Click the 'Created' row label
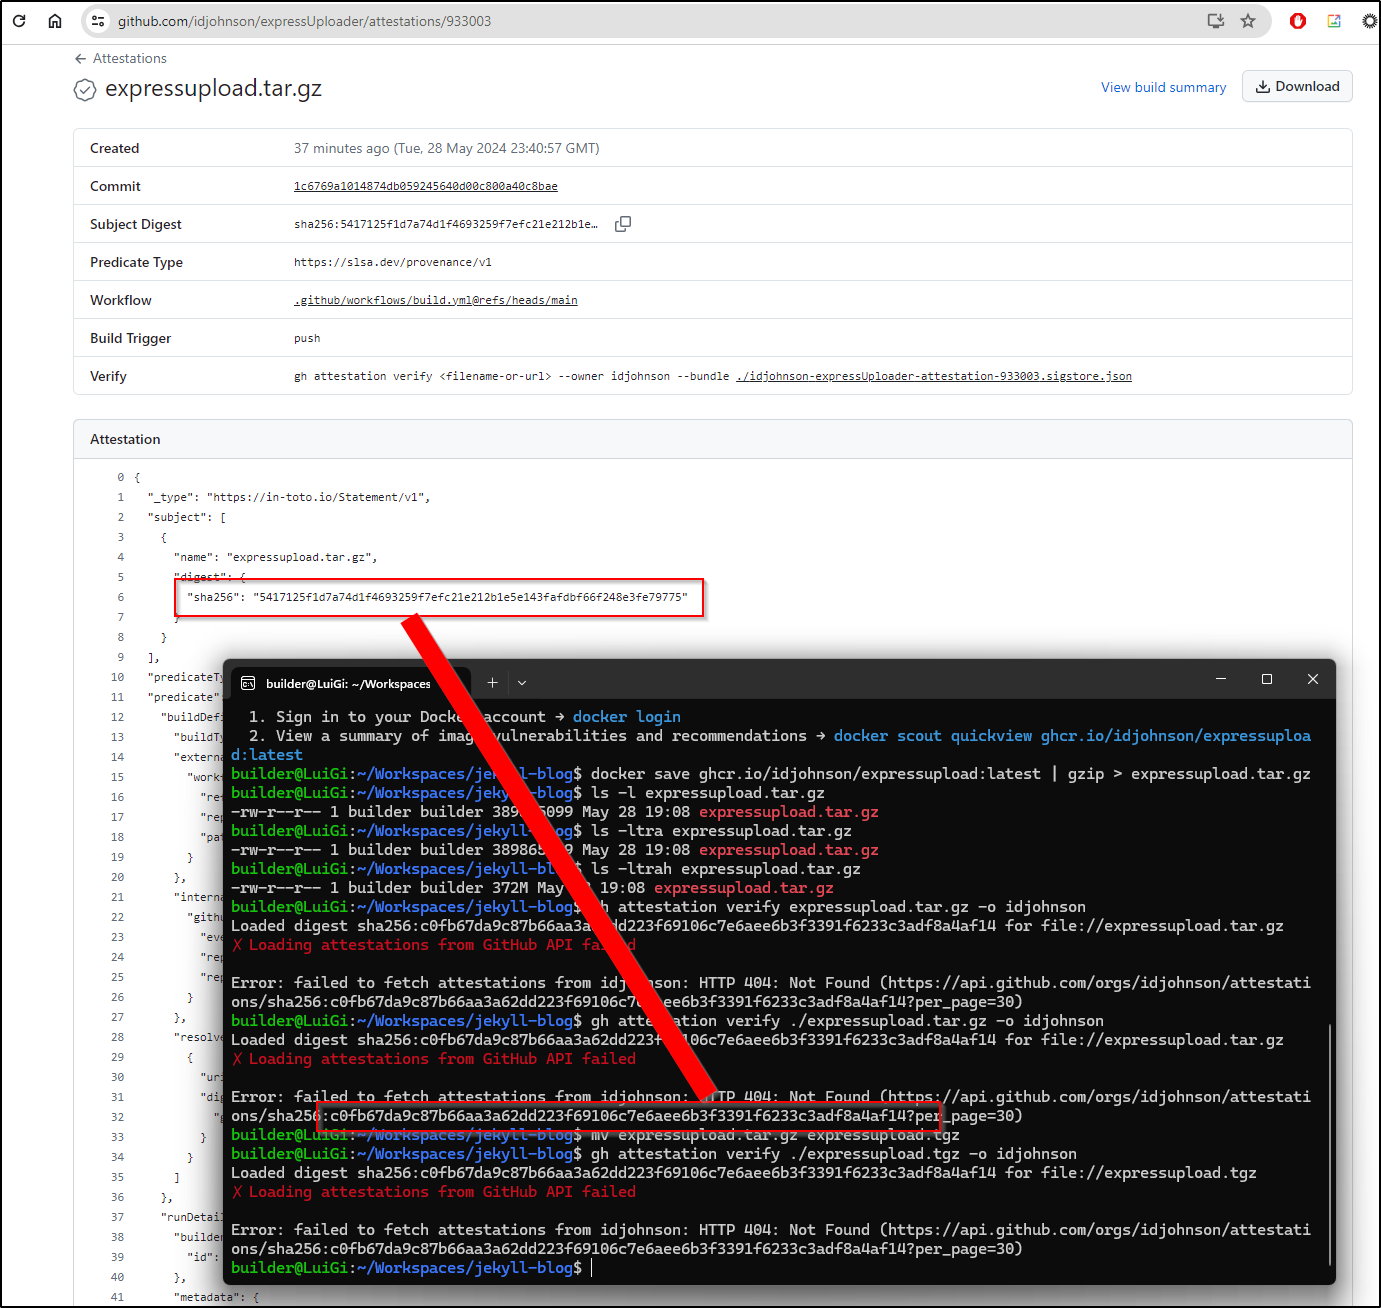The height and width of the screenshot is (1308, 1381). [115, 148]
